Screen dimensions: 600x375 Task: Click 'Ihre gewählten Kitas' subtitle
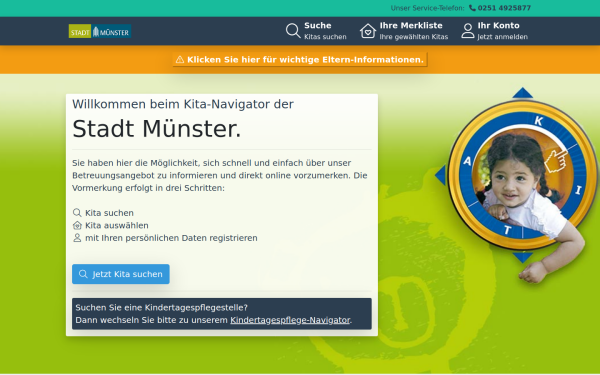414,37
